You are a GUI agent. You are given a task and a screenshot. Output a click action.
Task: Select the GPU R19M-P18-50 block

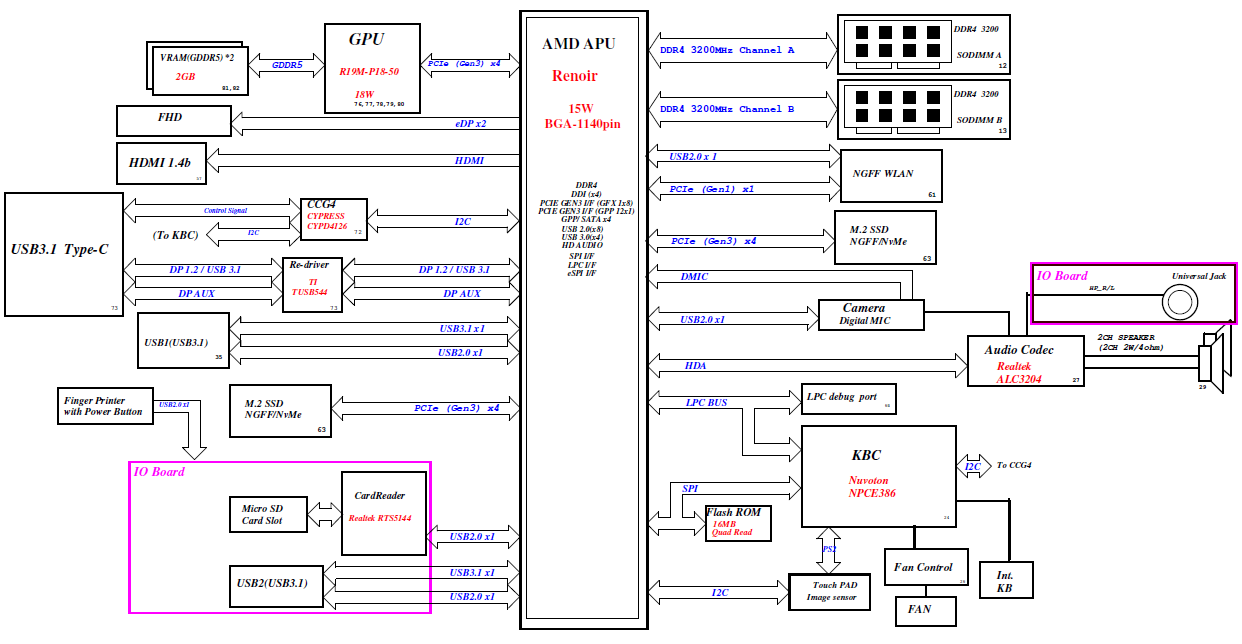pos(372,68)
